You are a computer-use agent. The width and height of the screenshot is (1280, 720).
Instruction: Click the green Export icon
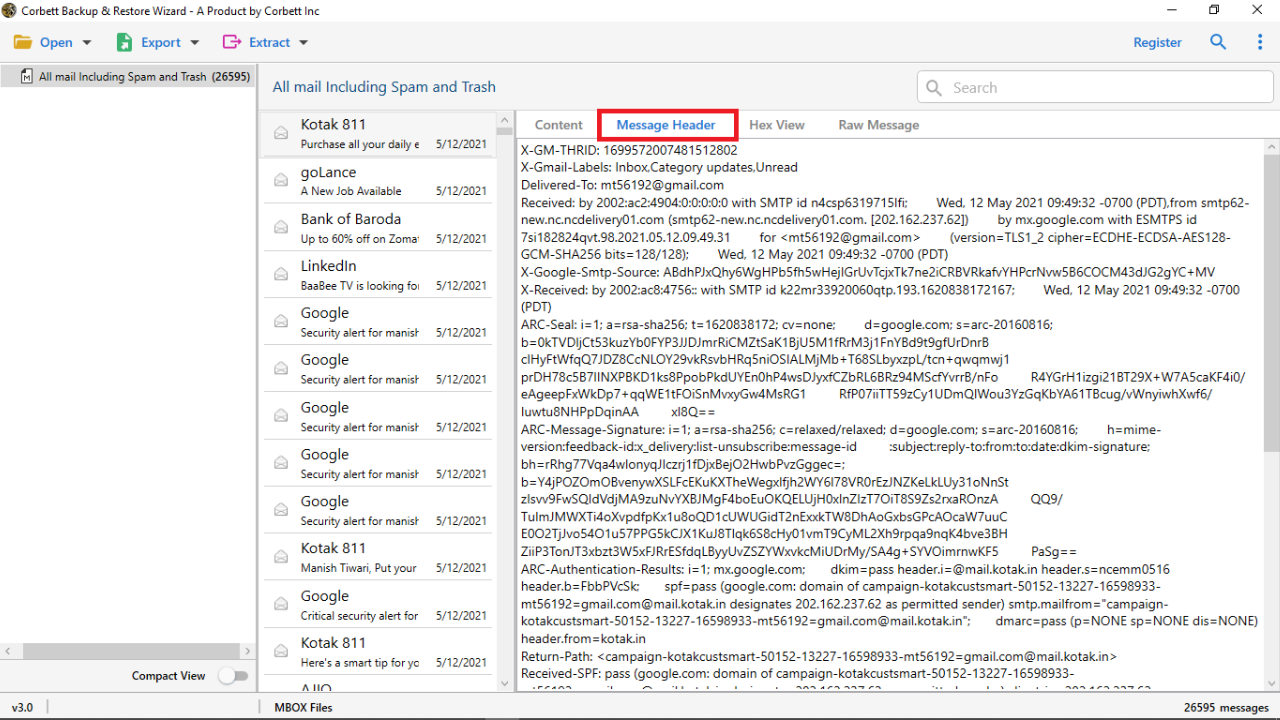pos(124,42)
